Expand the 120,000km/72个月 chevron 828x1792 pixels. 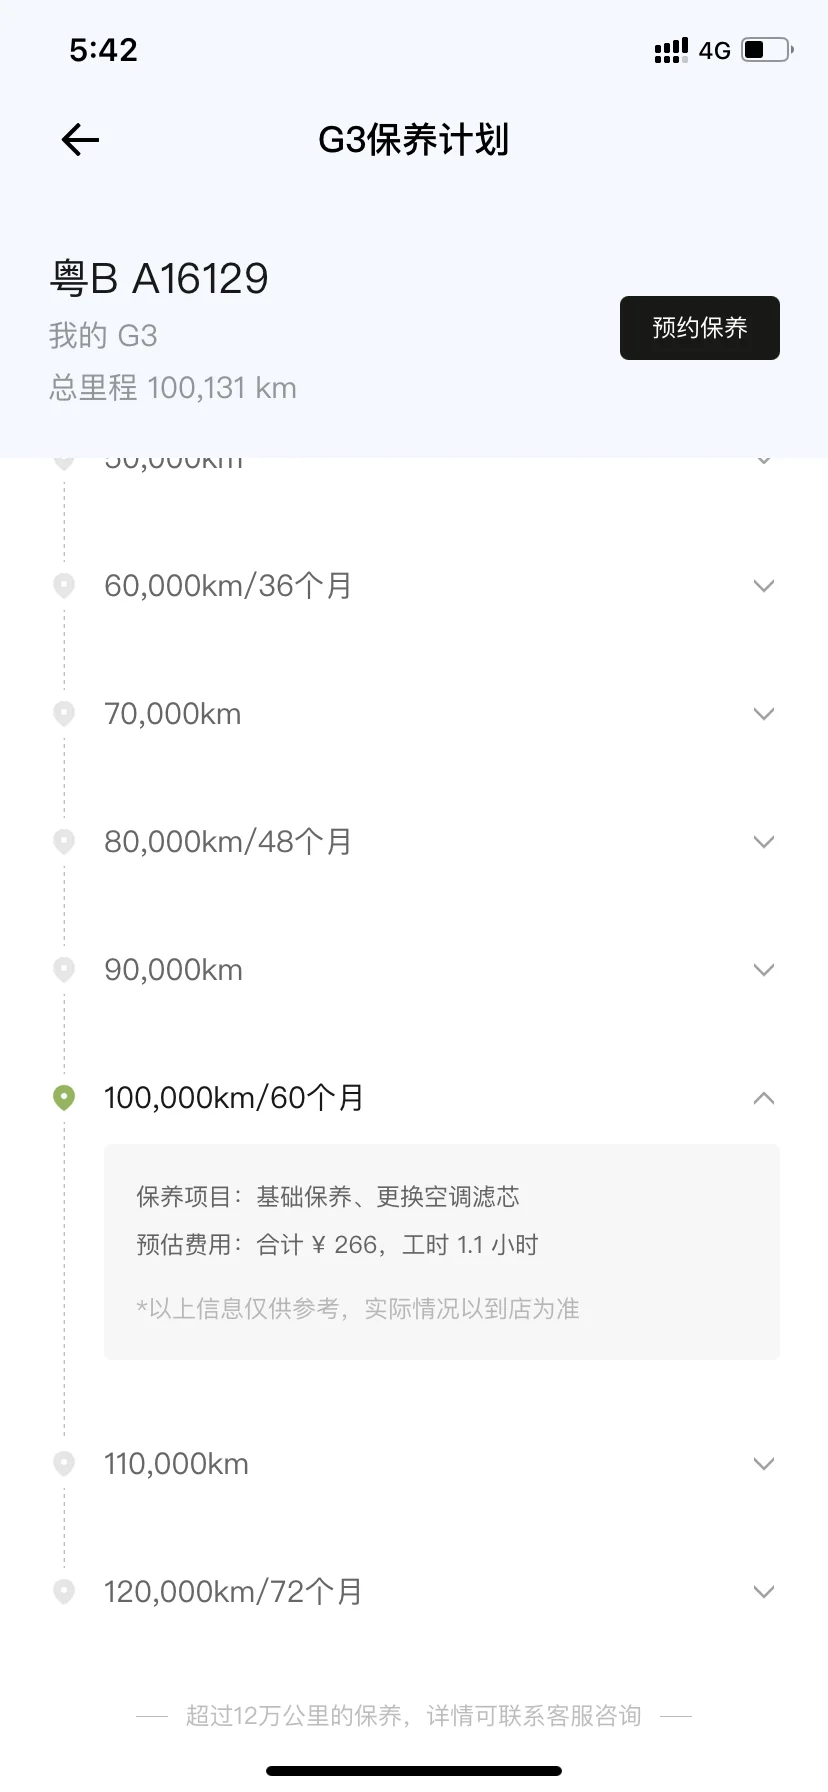764,1592
